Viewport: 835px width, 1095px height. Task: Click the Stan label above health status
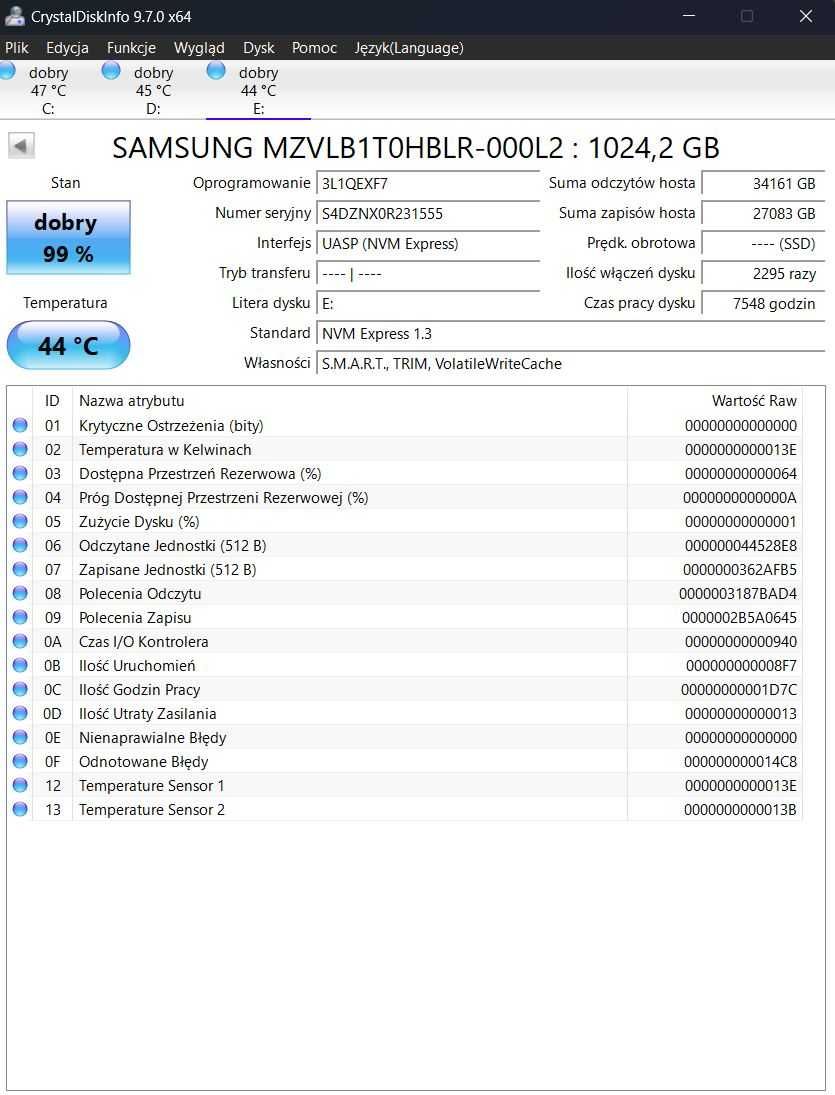pyautogui.click(x=66, y=183)
